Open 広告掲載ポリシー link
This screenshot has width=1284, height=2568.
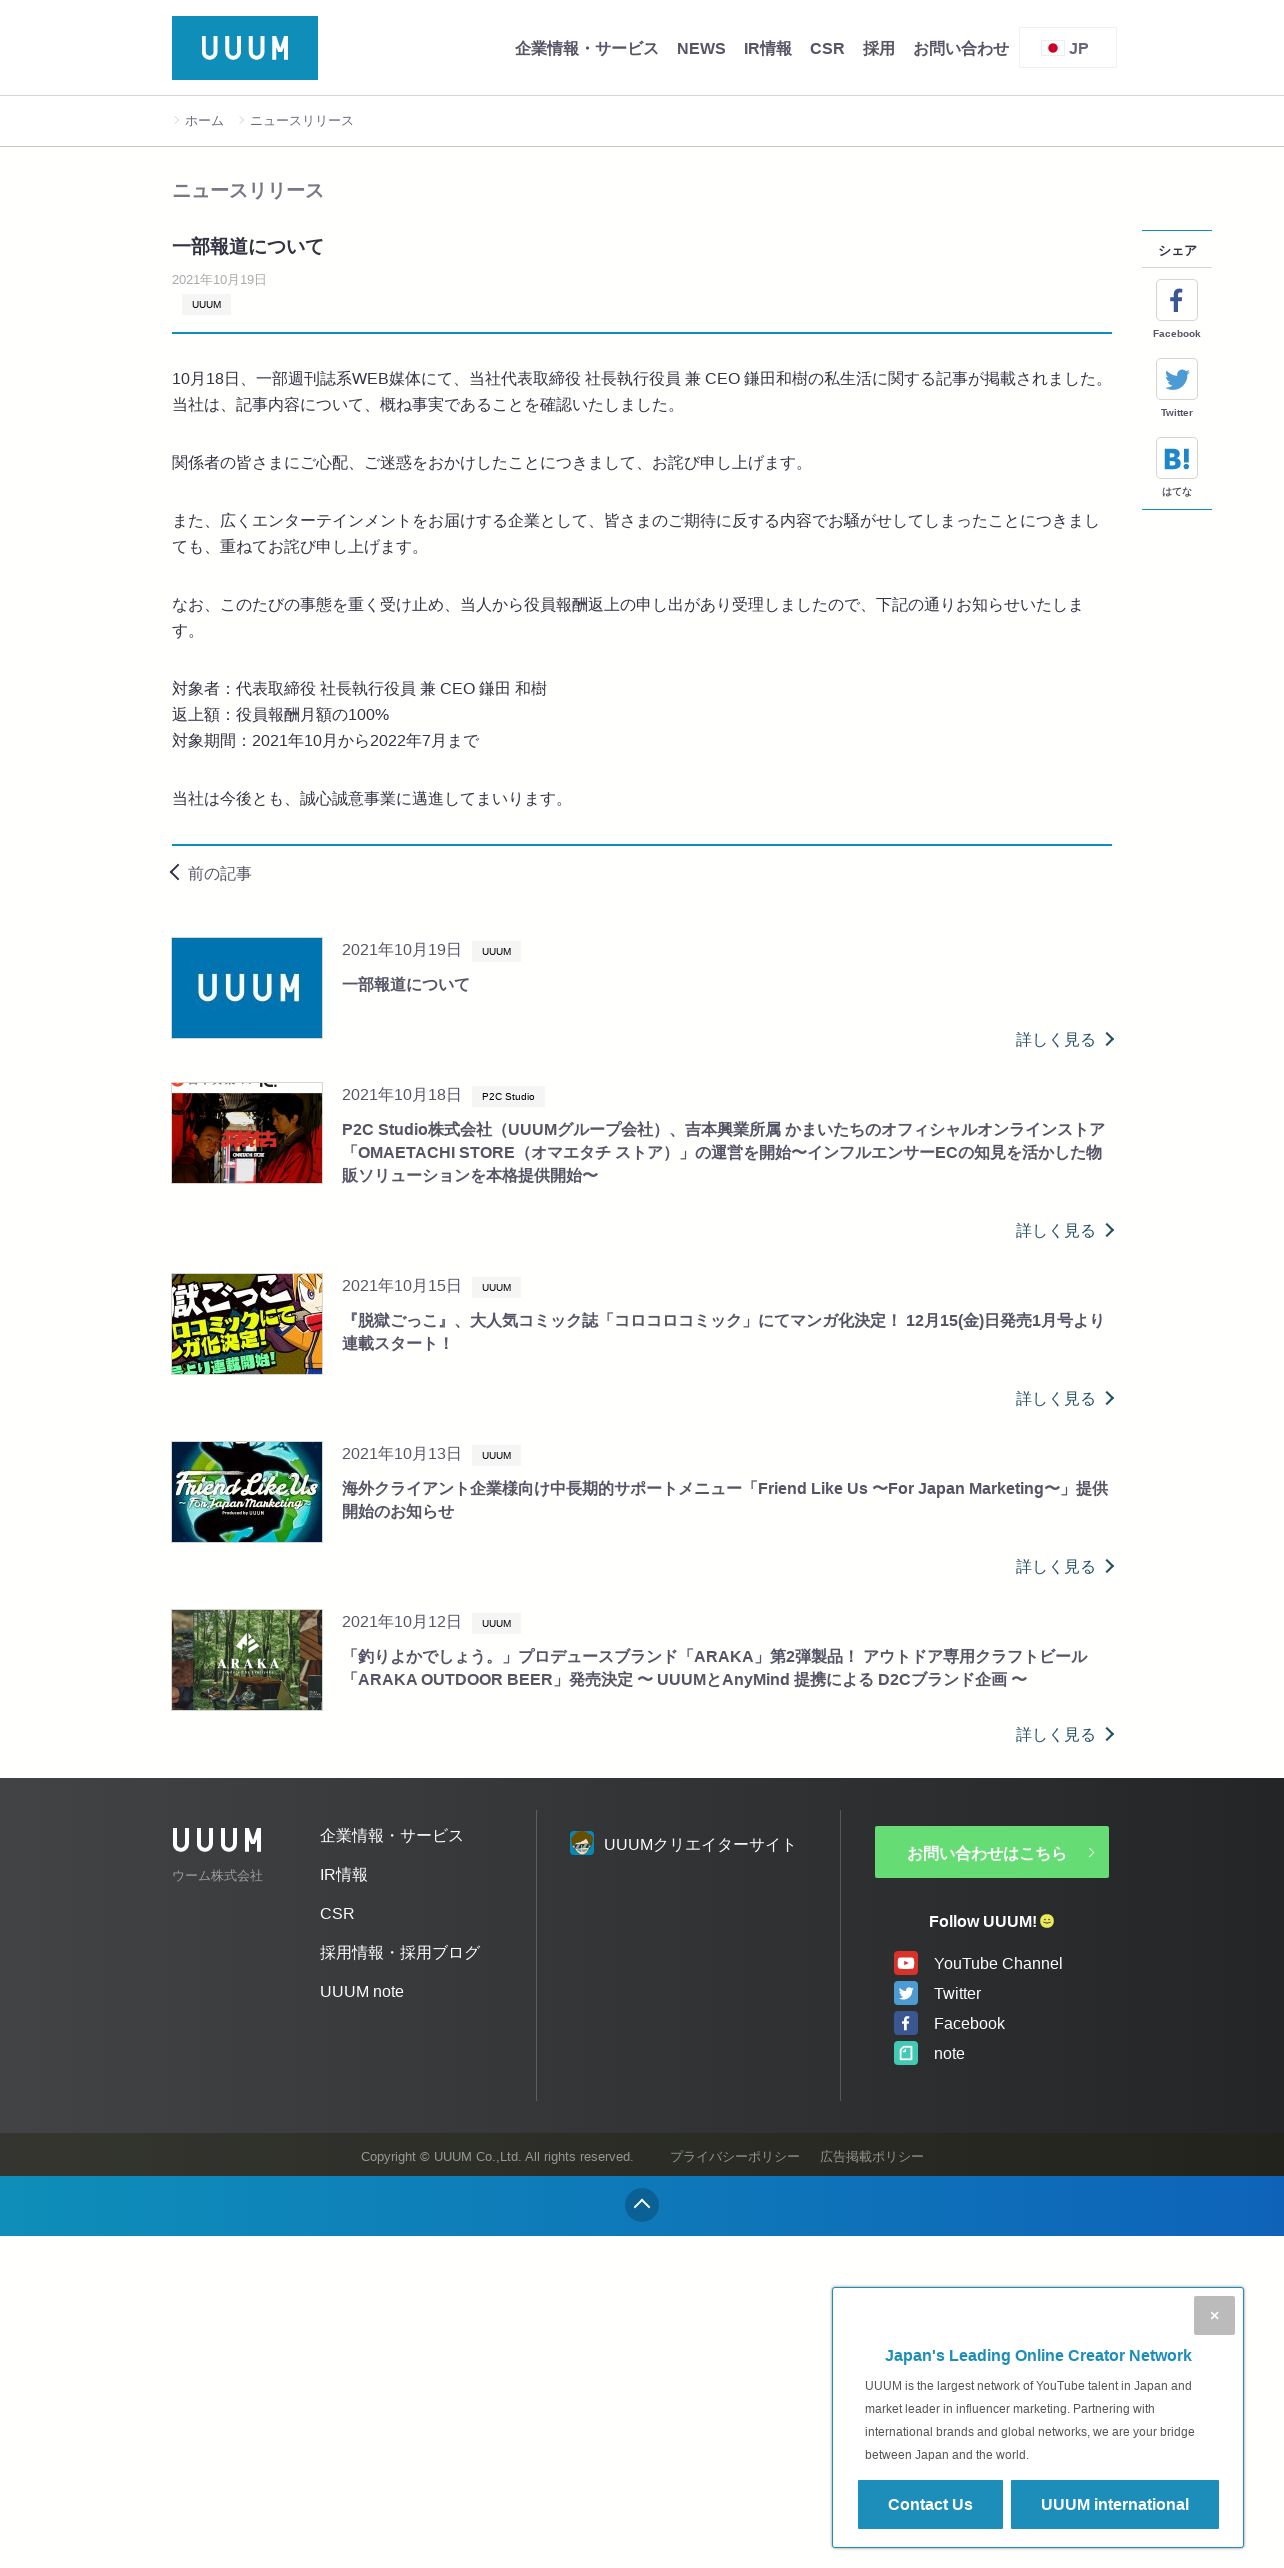pos(872,2157)
